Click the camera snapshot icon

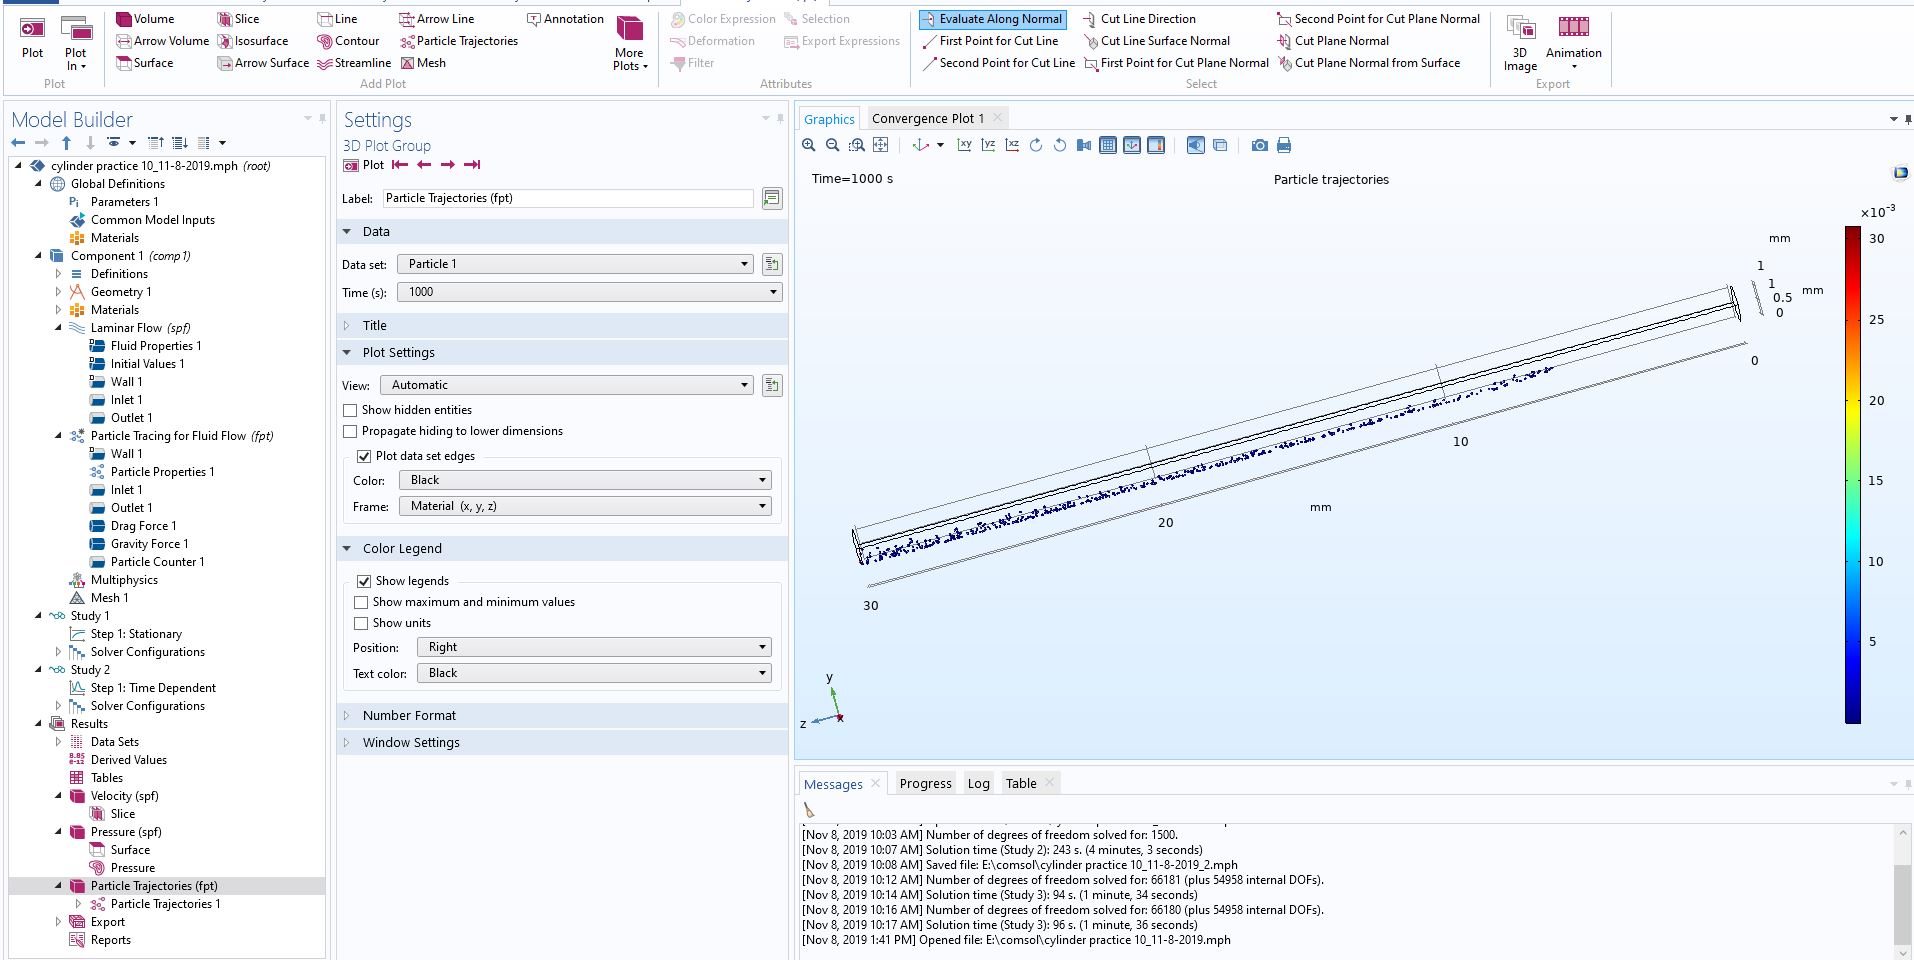(1259, 146)
